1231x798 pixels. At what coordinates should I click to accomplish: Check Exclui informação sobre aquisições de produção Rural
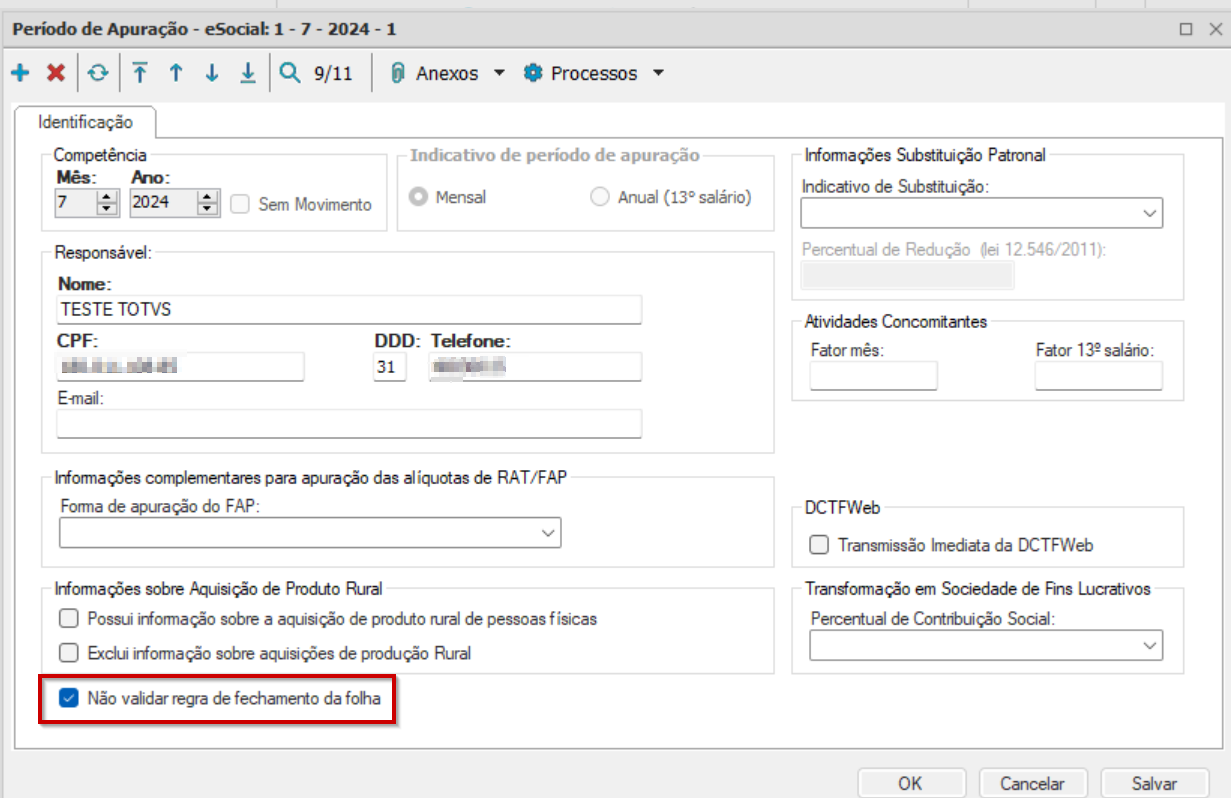click(69, 654)
